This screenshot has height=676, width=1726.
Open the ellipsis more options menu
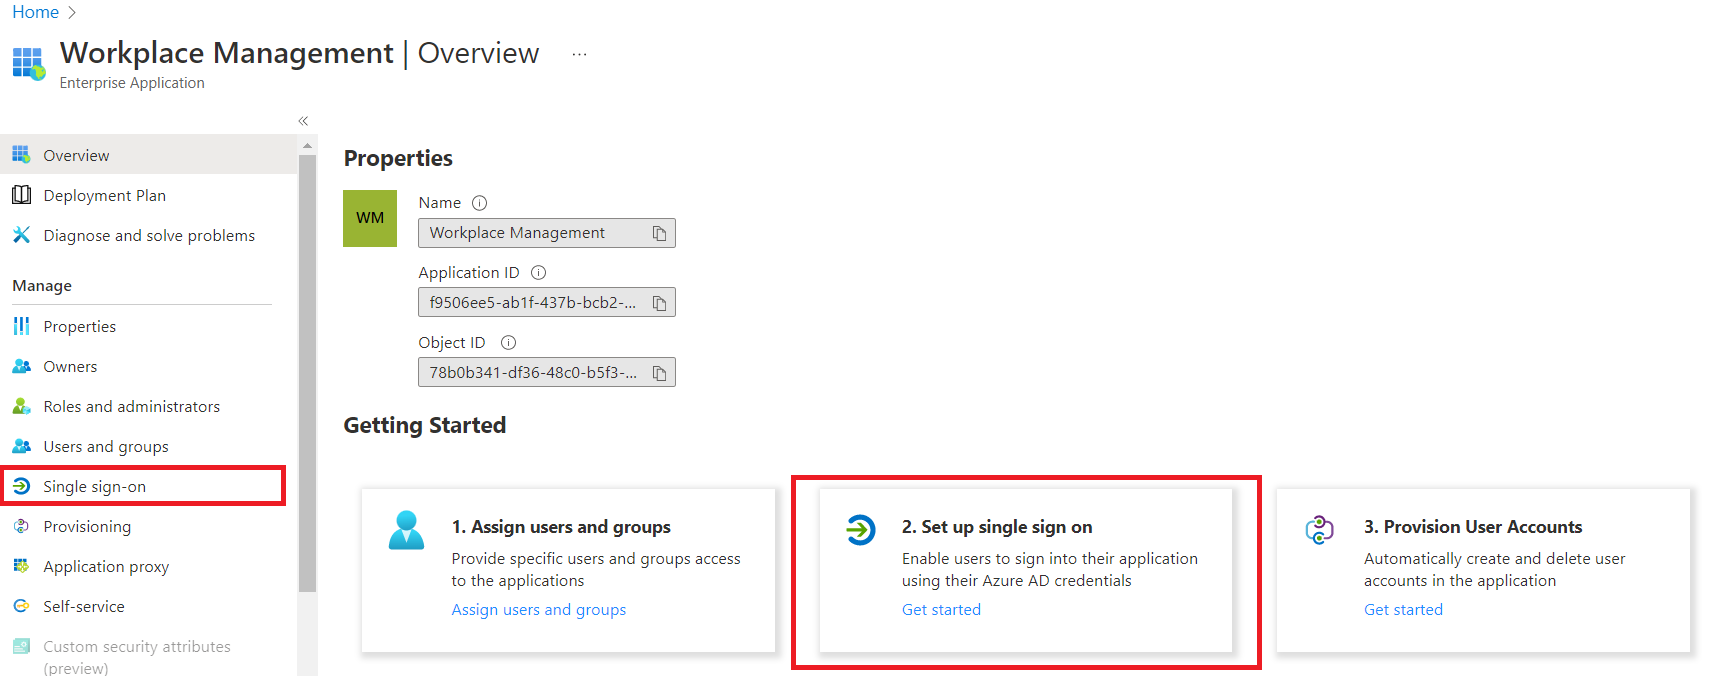(579, 54)
